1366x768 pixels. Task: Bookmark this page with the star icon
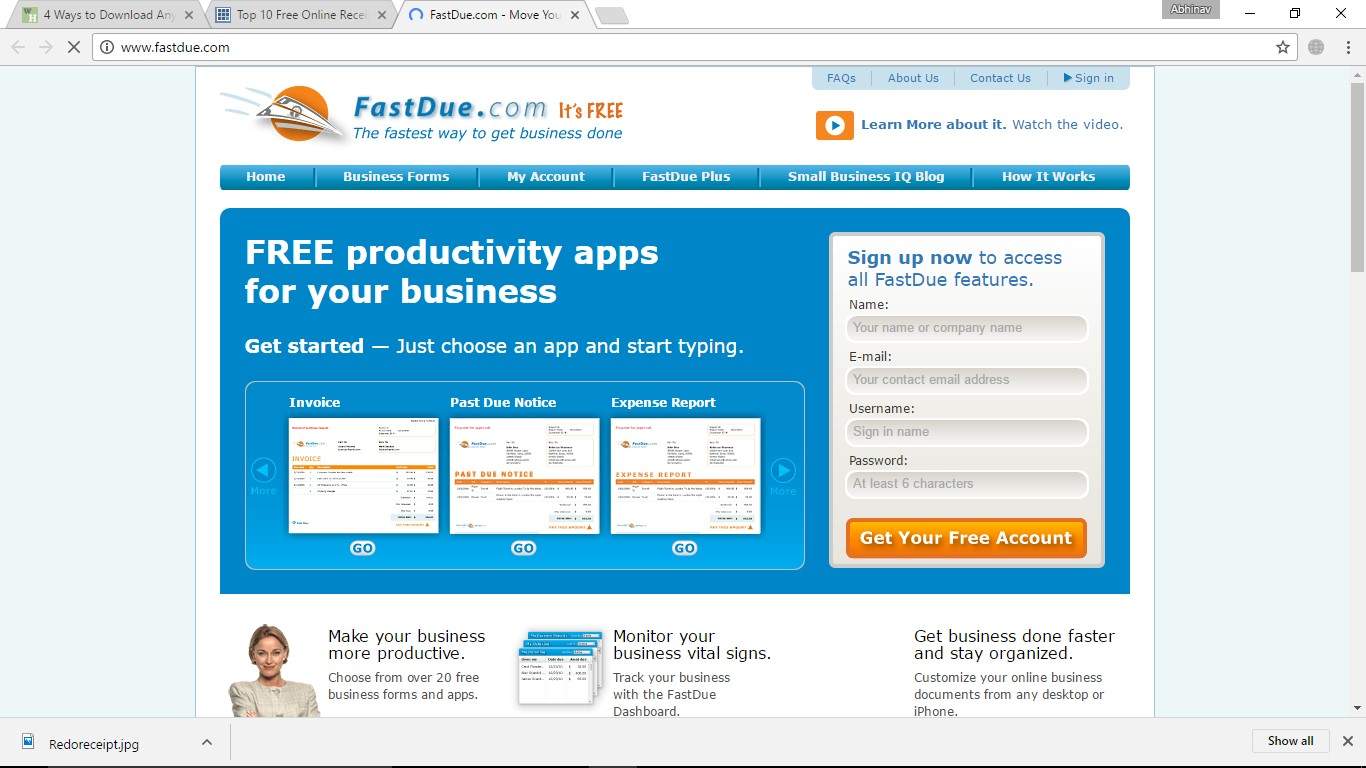coord(1283,47)
